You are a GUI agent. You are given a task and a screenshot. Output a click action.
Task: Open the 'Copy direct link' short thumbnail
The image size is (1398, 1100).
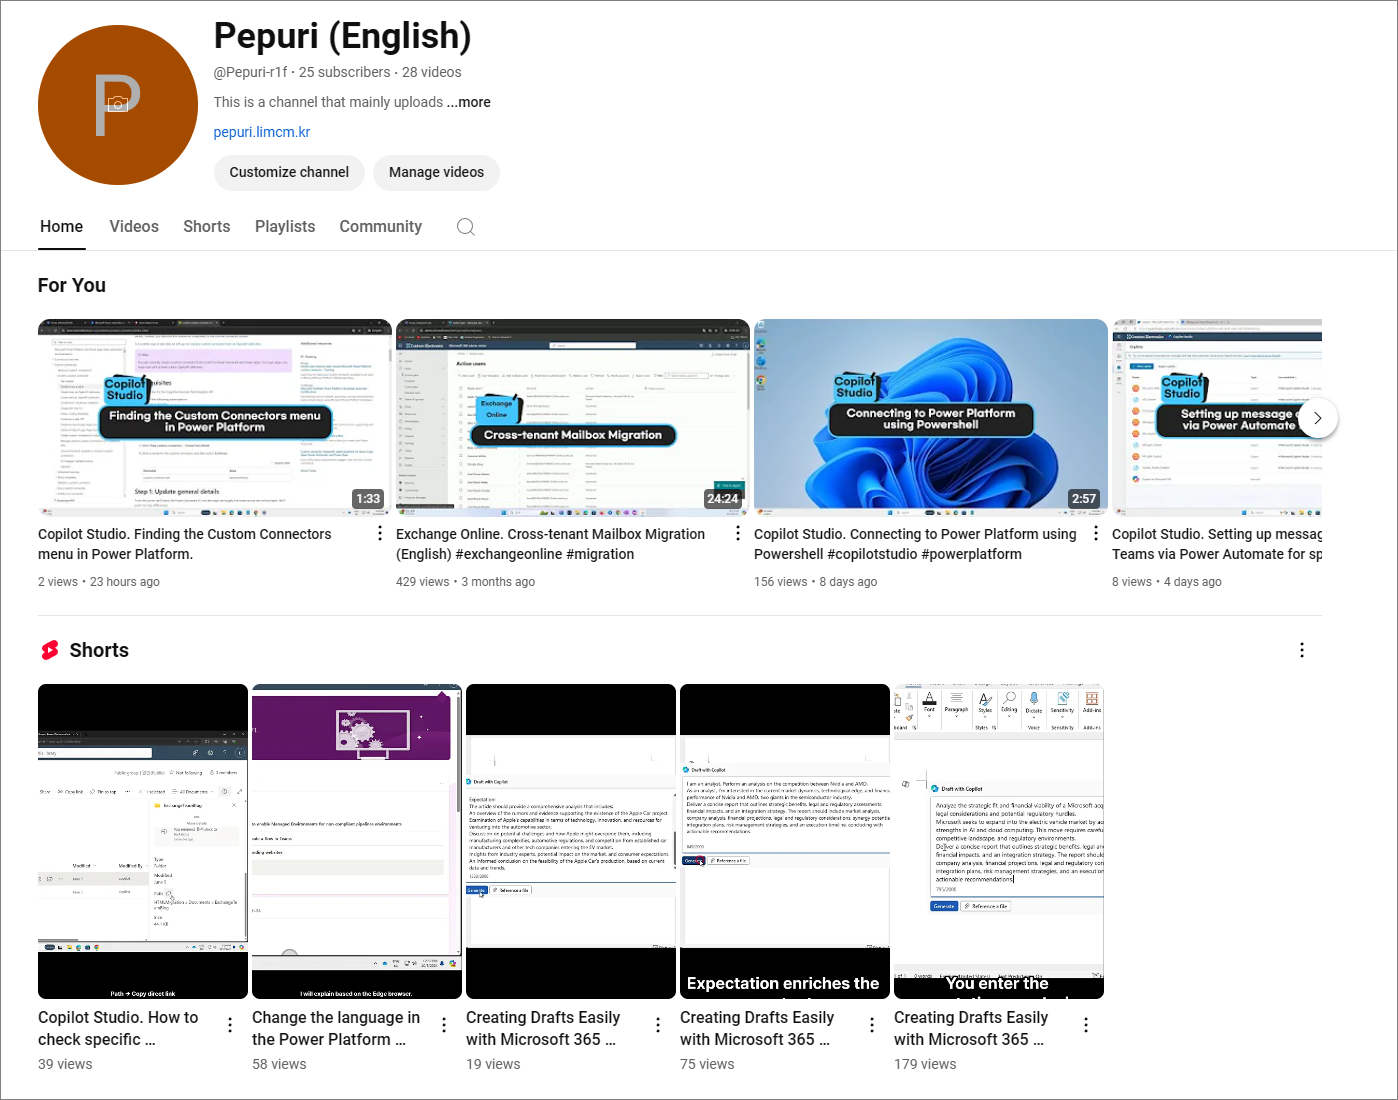tap(143, 841)
